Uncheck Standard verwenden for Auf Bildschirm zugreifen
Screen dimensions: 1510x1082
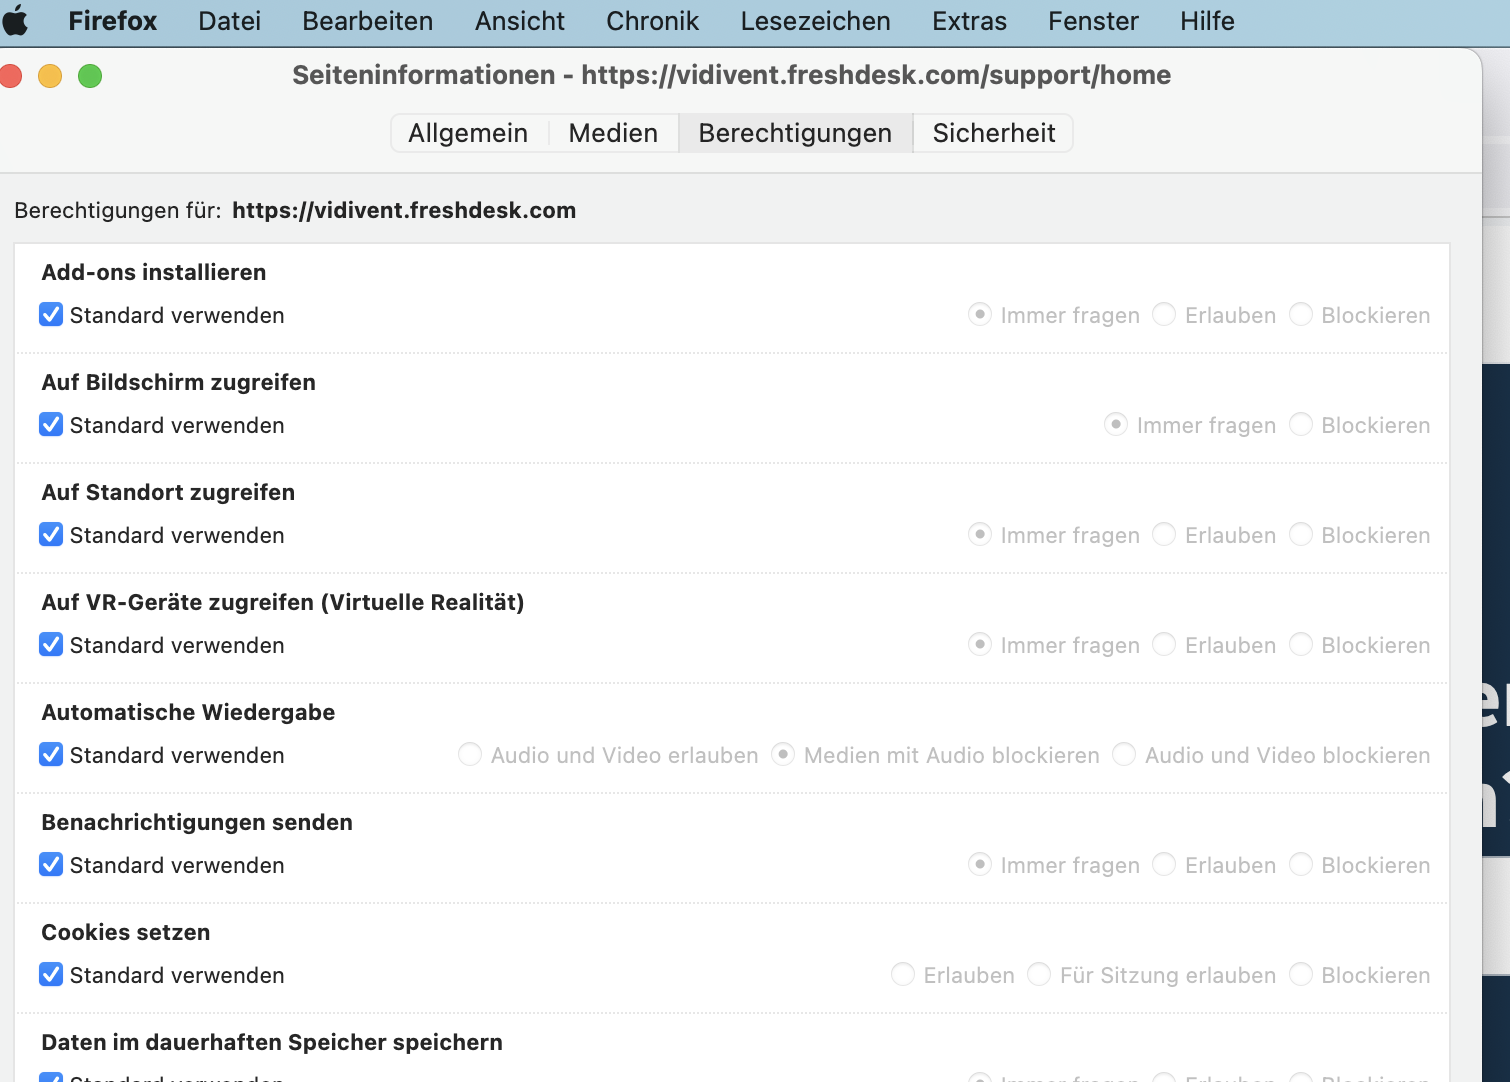coord(51,425)
